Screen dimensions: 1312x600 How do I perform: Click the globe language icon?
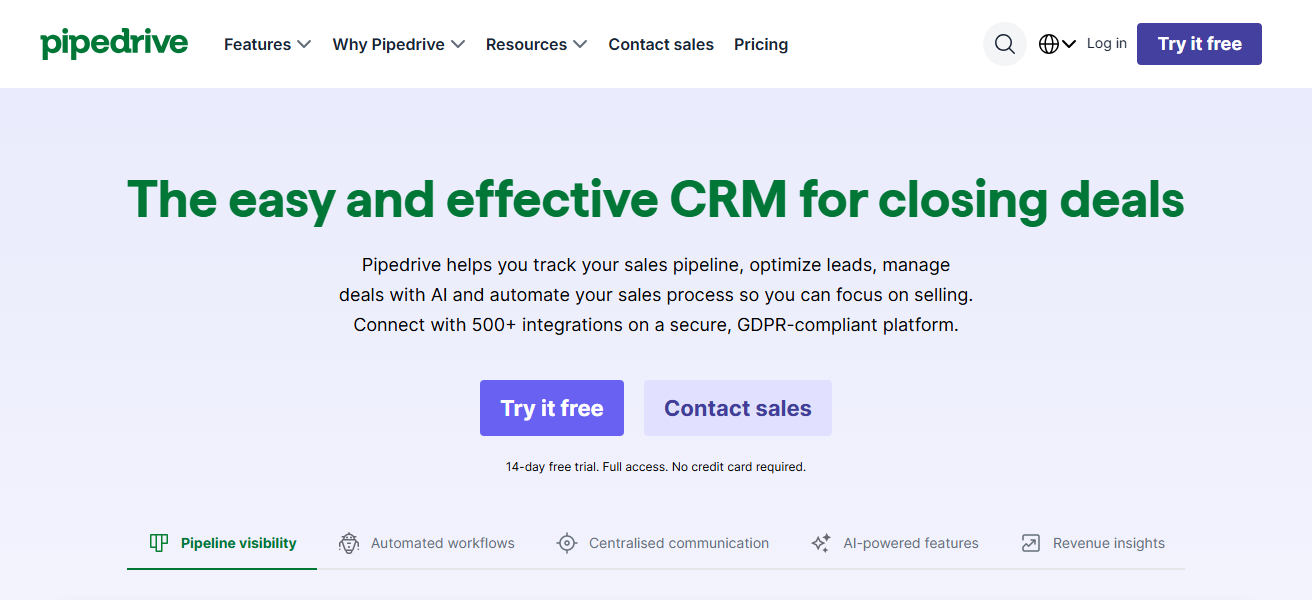click(1048, 44)
